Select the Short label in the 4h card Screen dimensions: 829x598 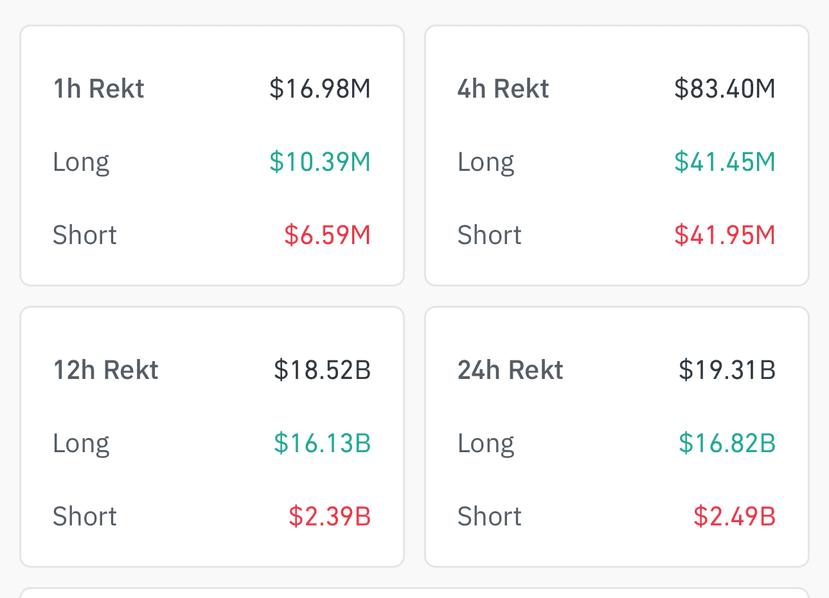(490, 235)
